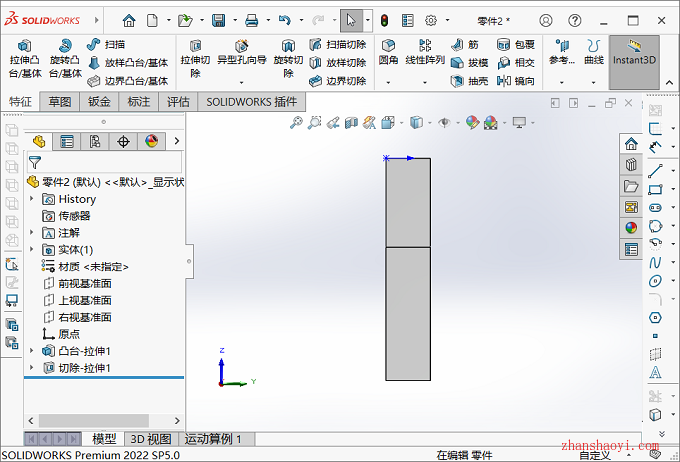The width and height of the screenshot is (680, 462).
Task: Expand the History tree node
Action: pyautogui.click(x=31, y=199)
